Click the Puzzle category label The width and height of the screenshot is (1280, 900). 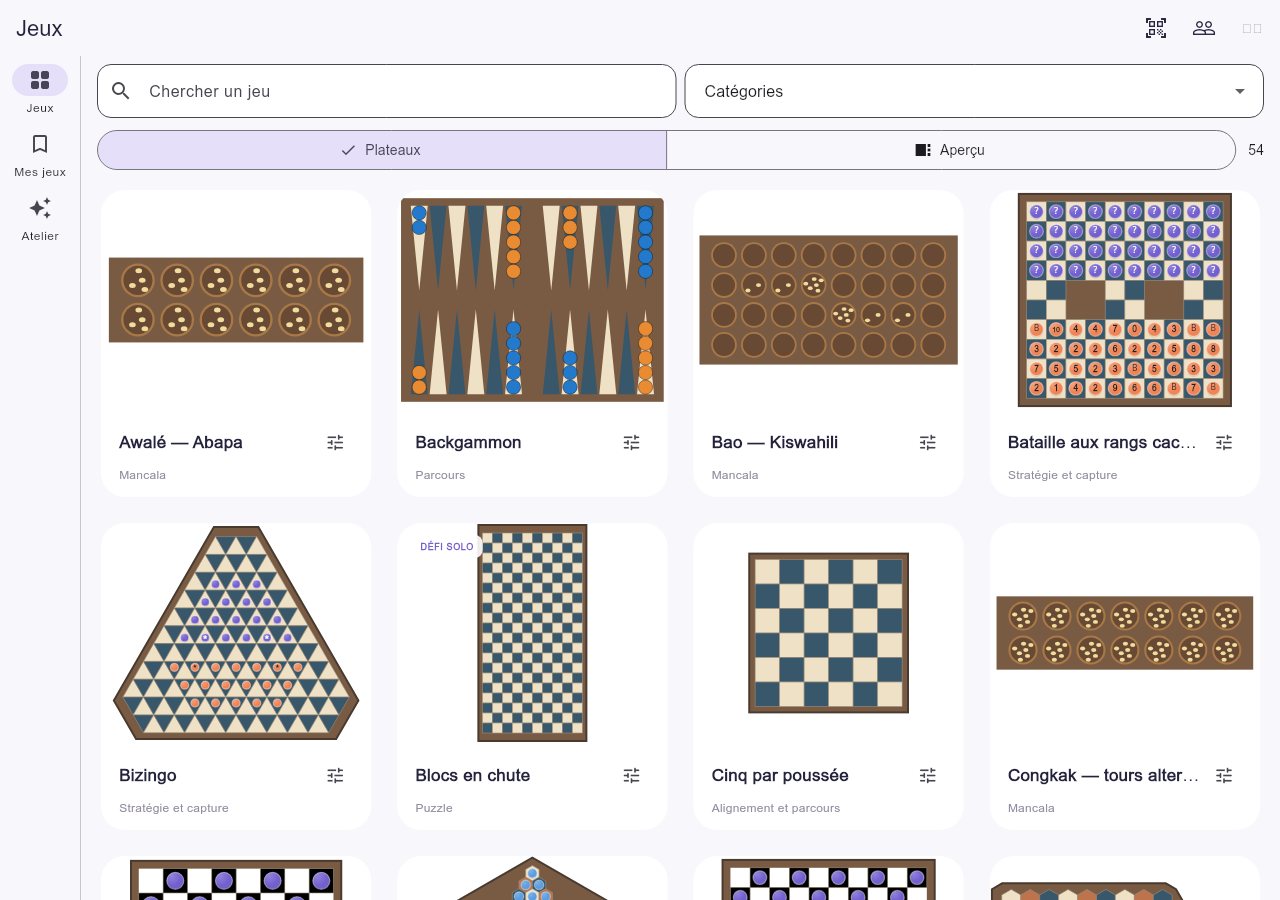[x=434, y=808]
